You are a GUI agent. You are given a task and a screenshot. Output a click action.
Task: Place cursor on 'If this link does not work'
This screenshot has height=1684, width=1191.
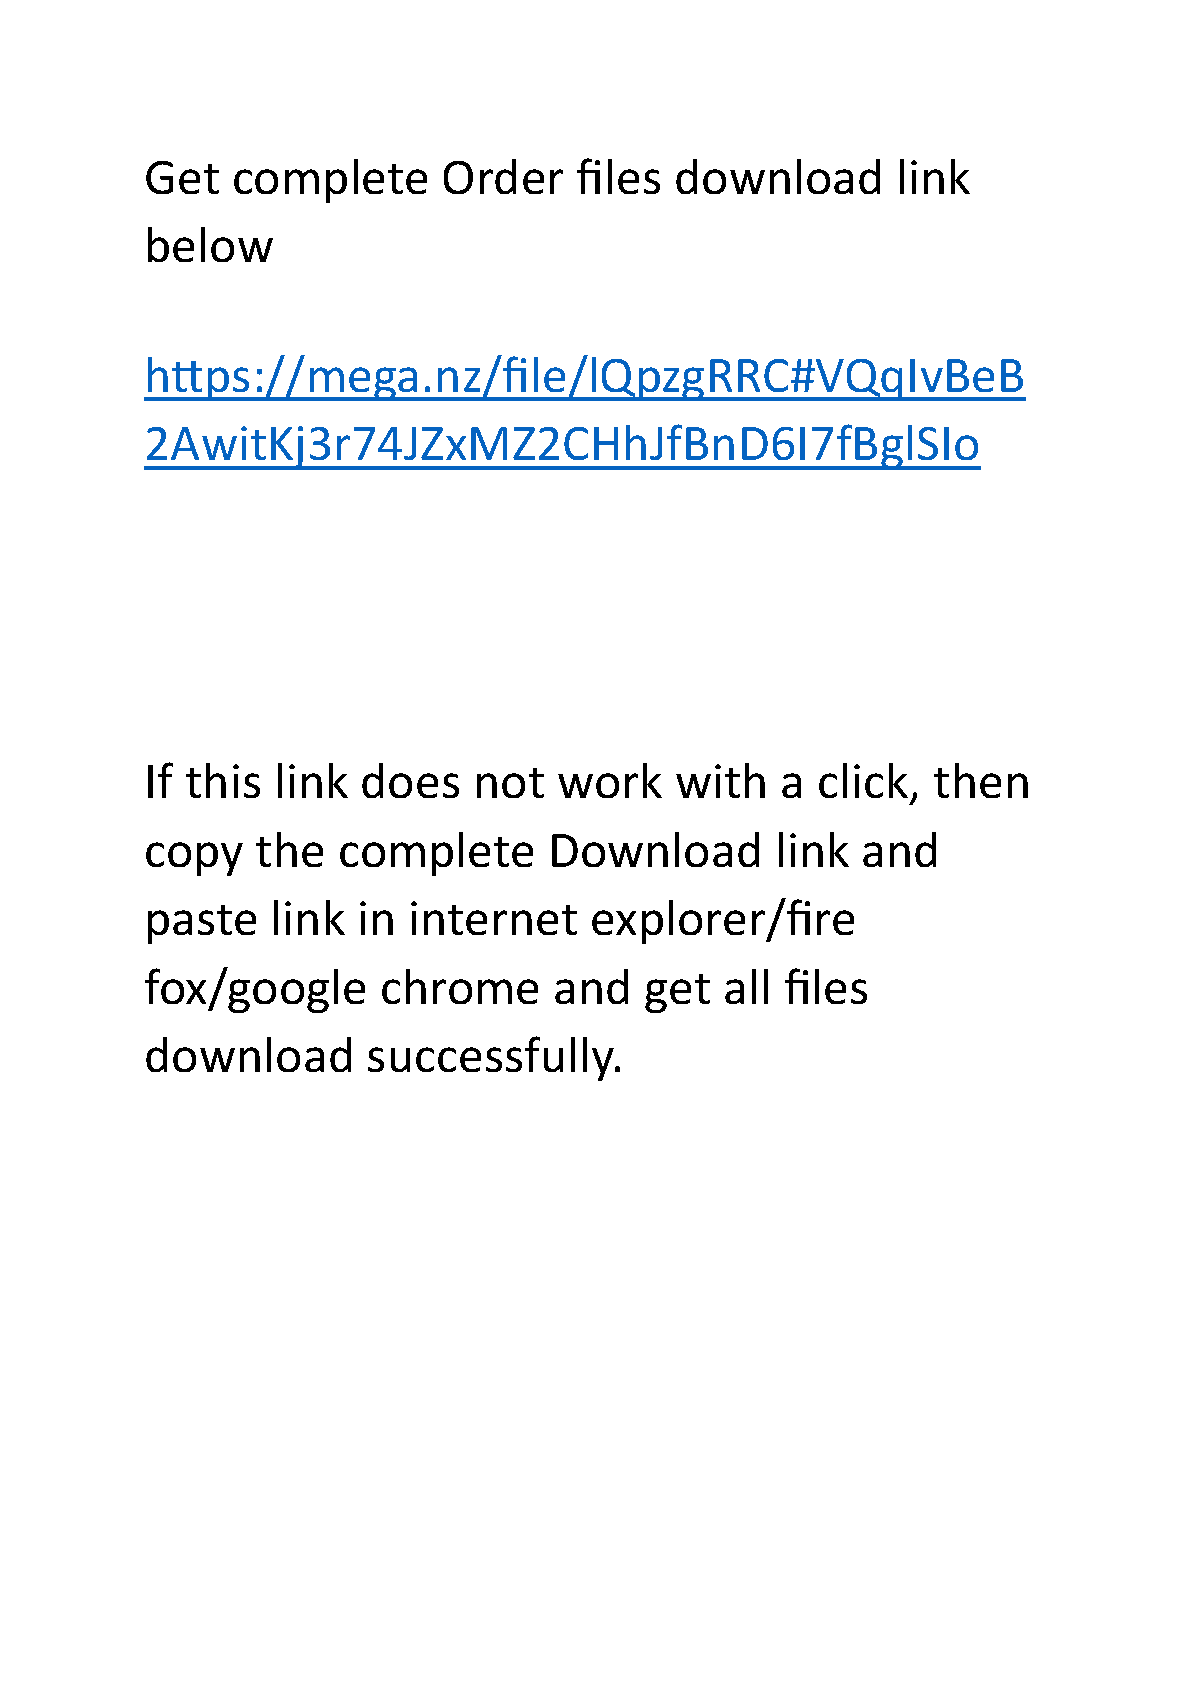coord(403,782)
